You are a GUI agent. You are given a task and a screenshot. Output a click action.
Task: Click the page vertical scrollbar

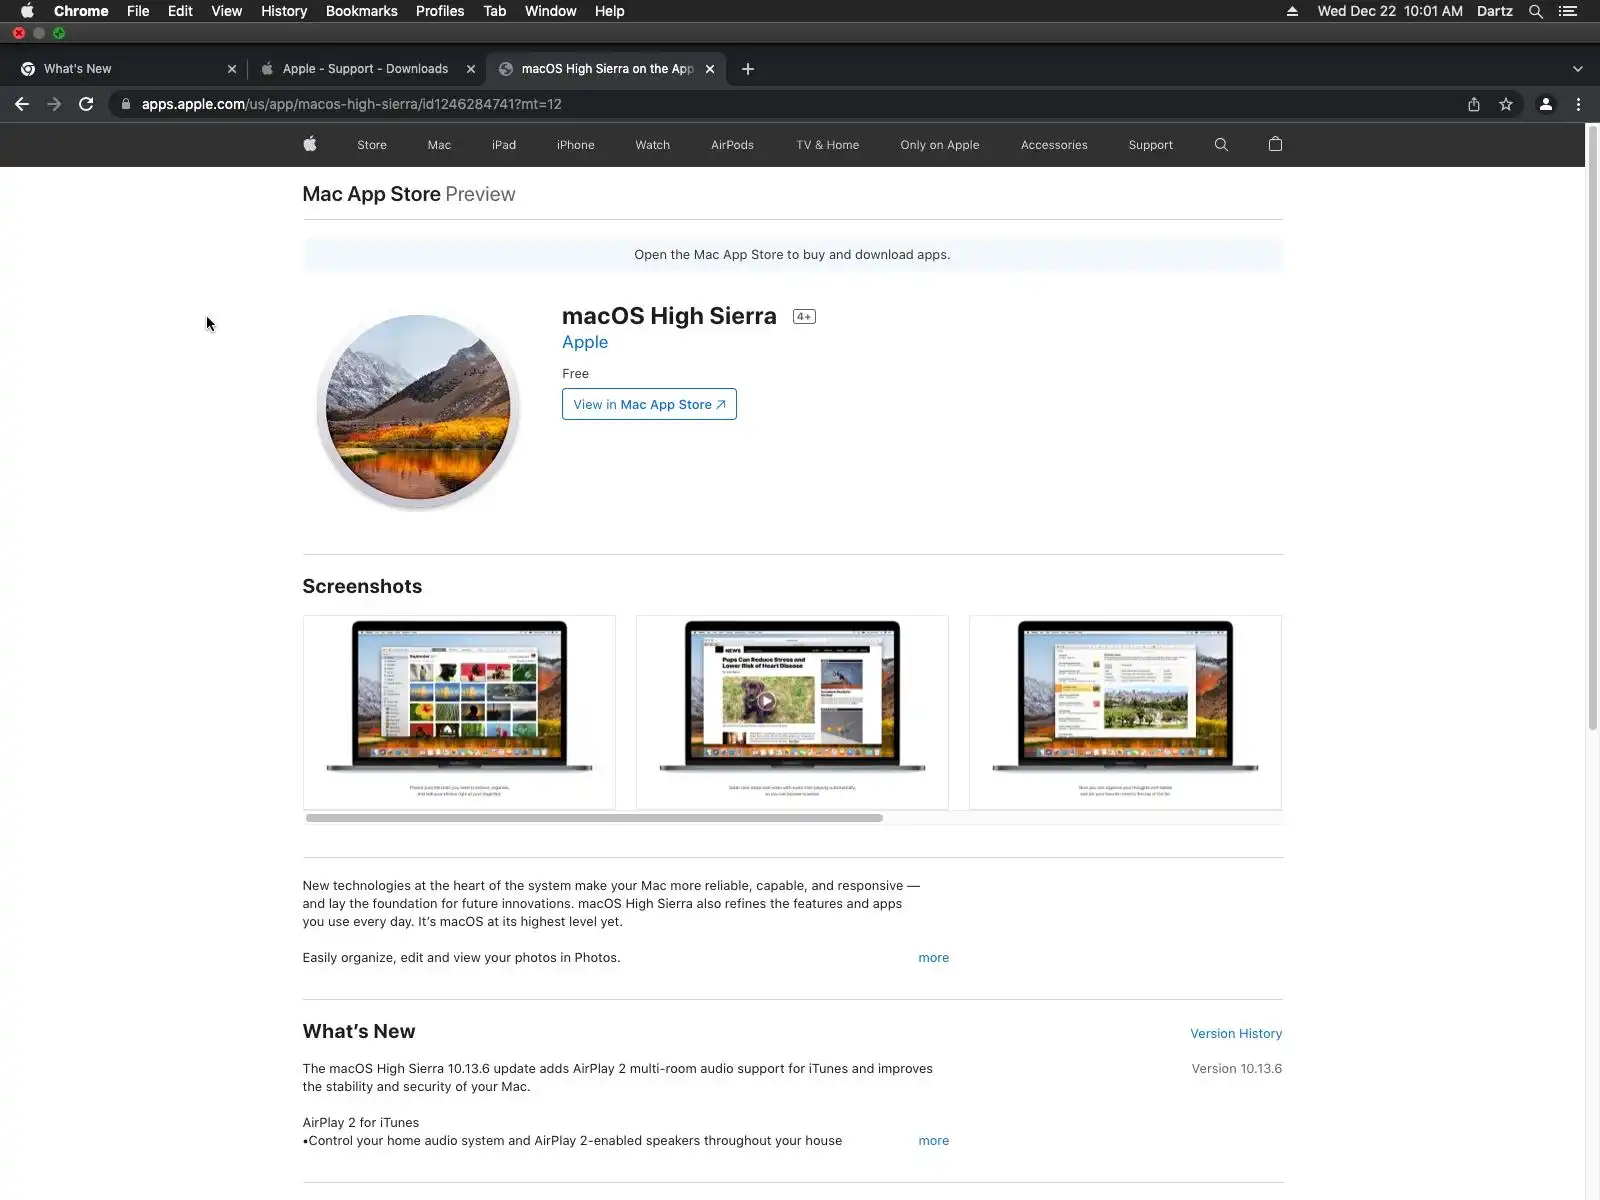point(1593,430)
